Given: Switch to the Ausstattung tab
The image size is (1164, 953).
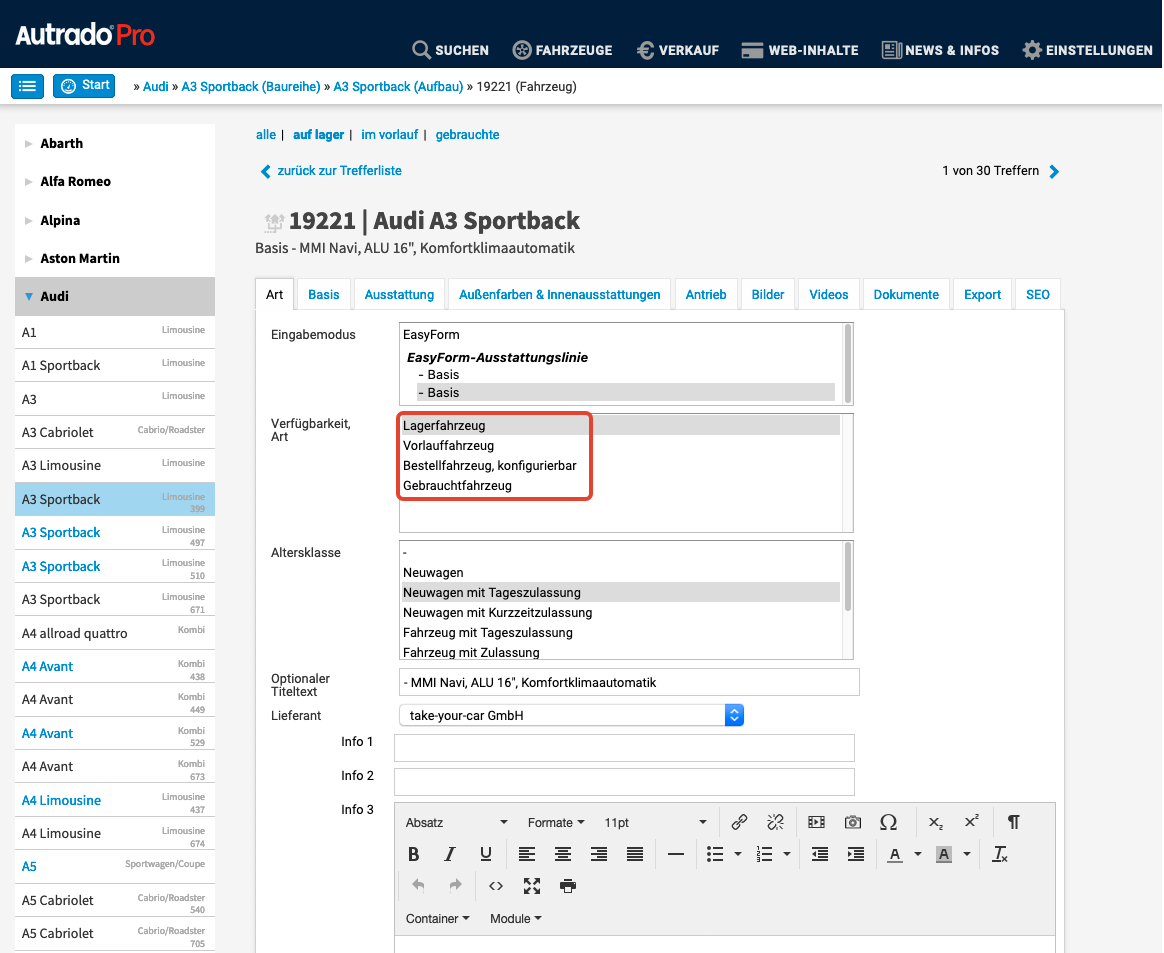Looking at the screenshot, I should coord(399,294).
